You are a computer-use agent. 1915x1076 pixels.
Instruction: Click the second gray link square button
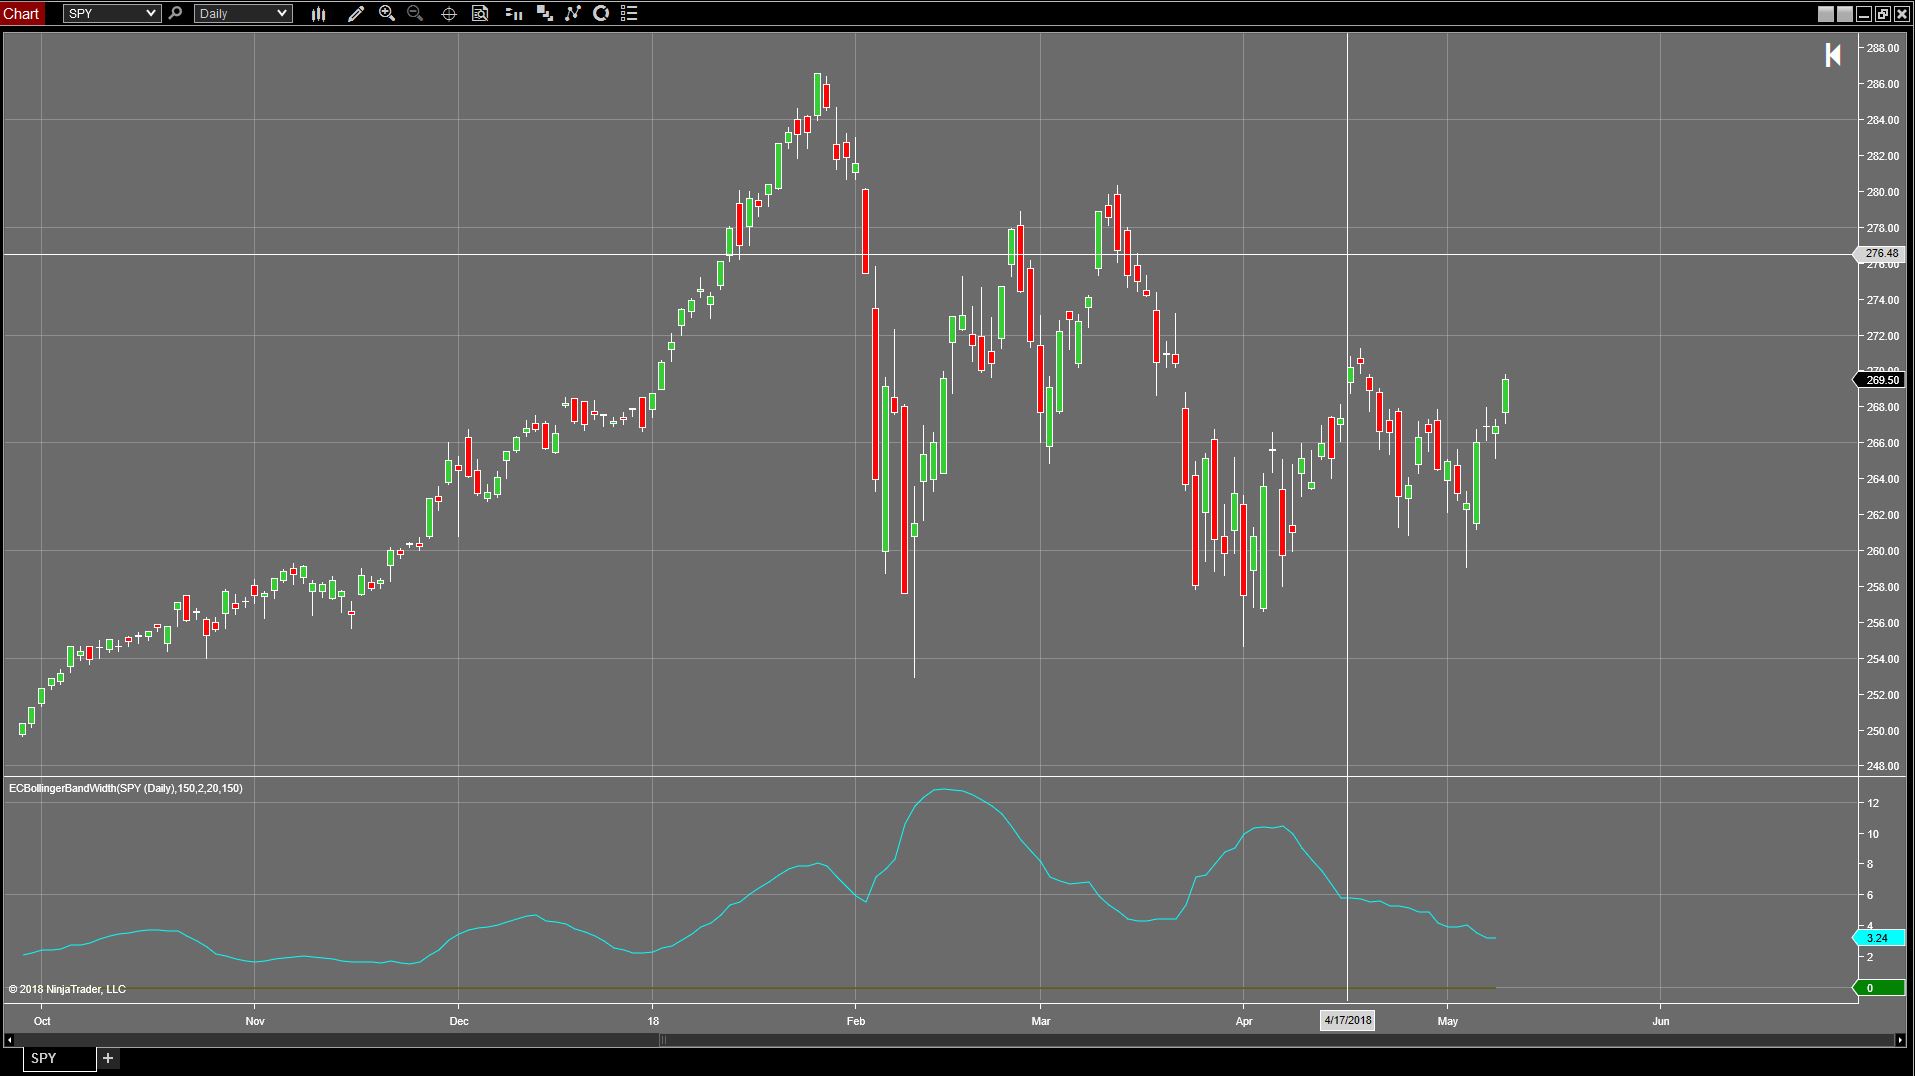pos(1845,14)
